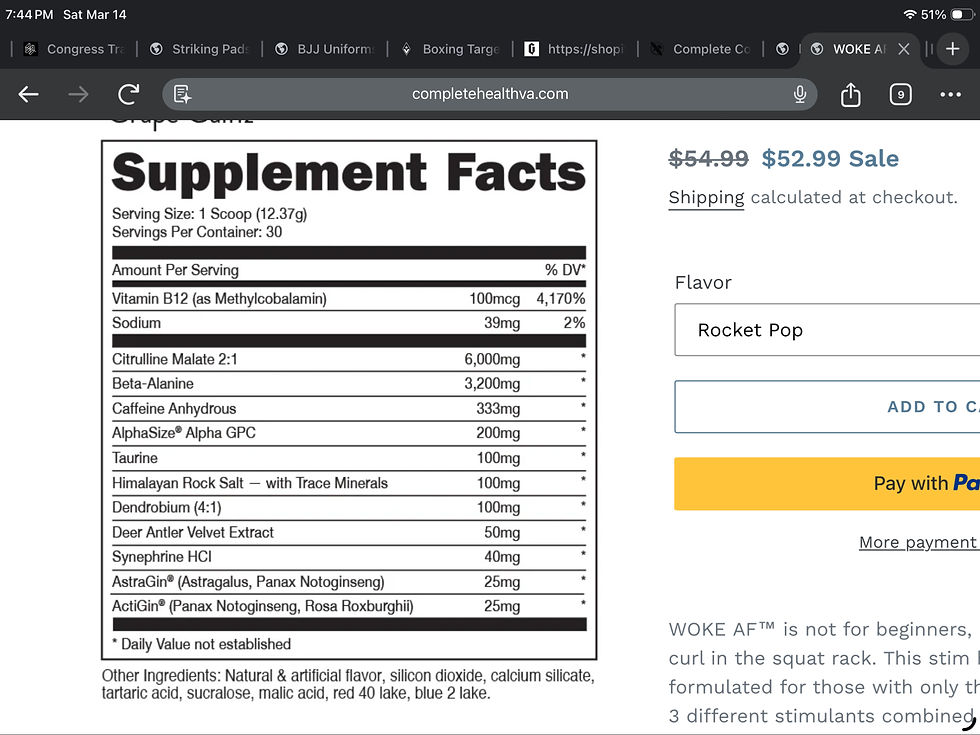Open the page reader menu icon
The height and width of the screenshot is (735, 980).
pyautogui.click(x=182, y=94)
